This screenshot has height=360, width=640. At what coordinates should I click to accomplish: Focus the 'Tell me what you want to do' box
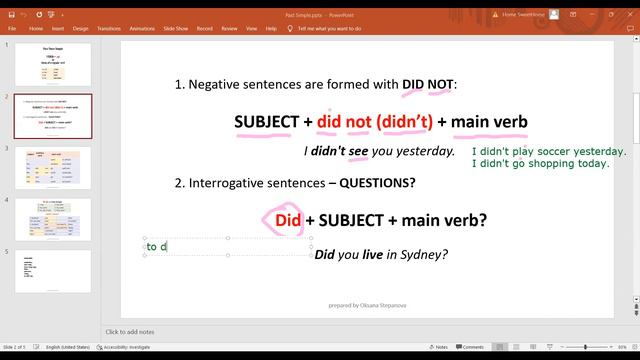coord(329,29)
